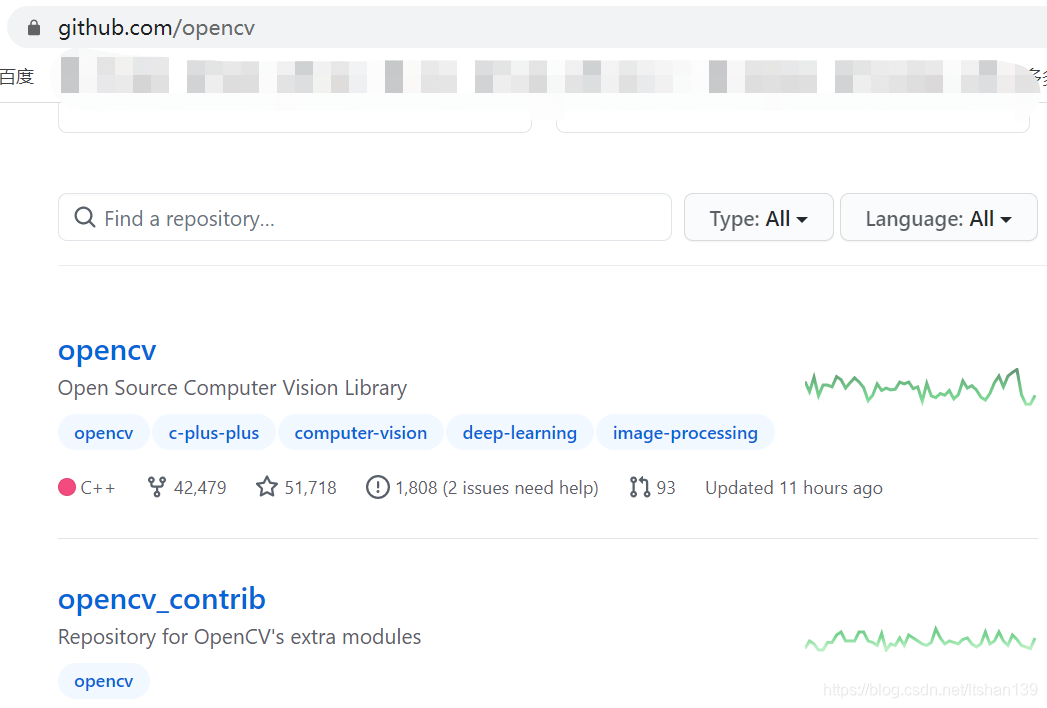Click the issues icon beside 1,808
The height and width of the screenshot is (708, 1047).
[x=377, y=487]
